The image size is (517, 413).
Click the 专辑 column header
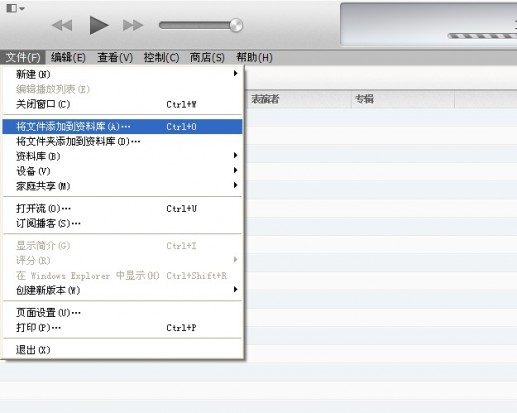coord(403,99)
